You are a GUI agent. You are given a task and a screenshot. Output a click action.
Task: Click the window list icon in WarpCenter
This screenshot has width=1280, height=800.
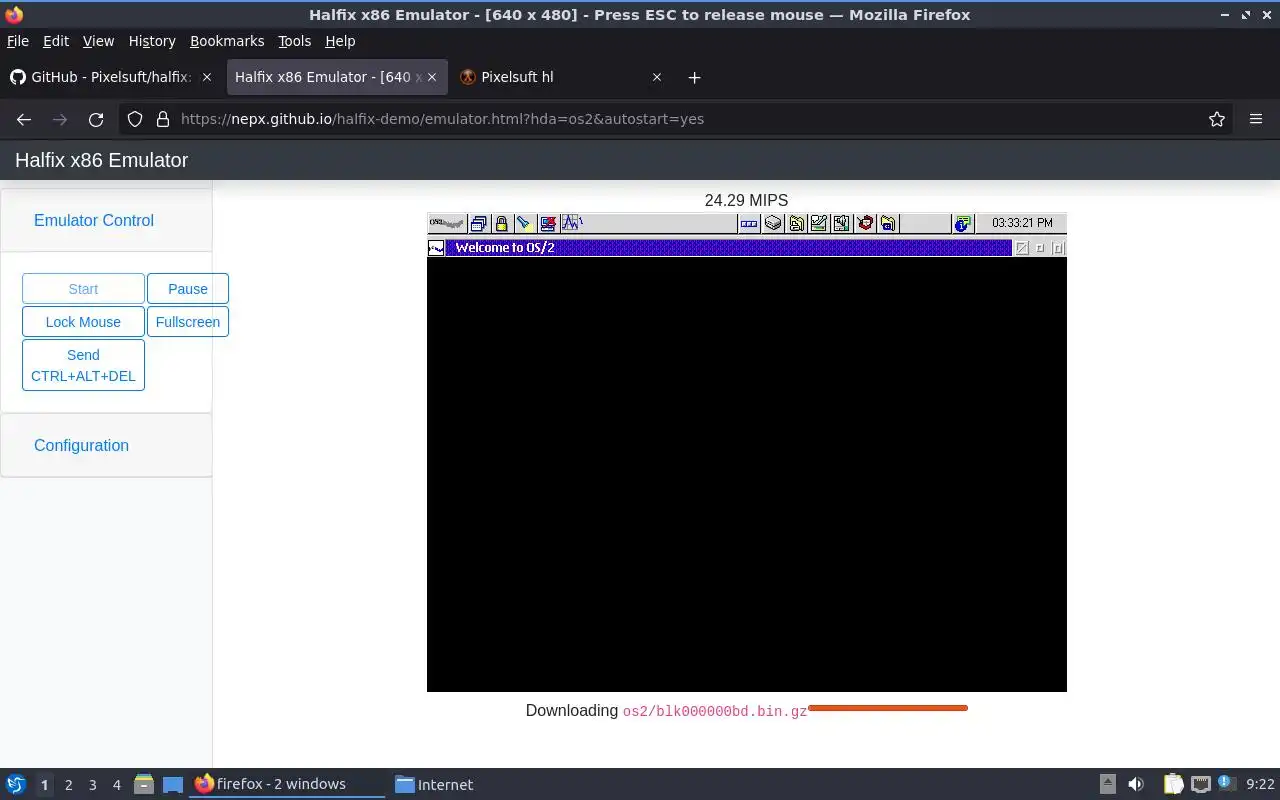click(479, 223)
